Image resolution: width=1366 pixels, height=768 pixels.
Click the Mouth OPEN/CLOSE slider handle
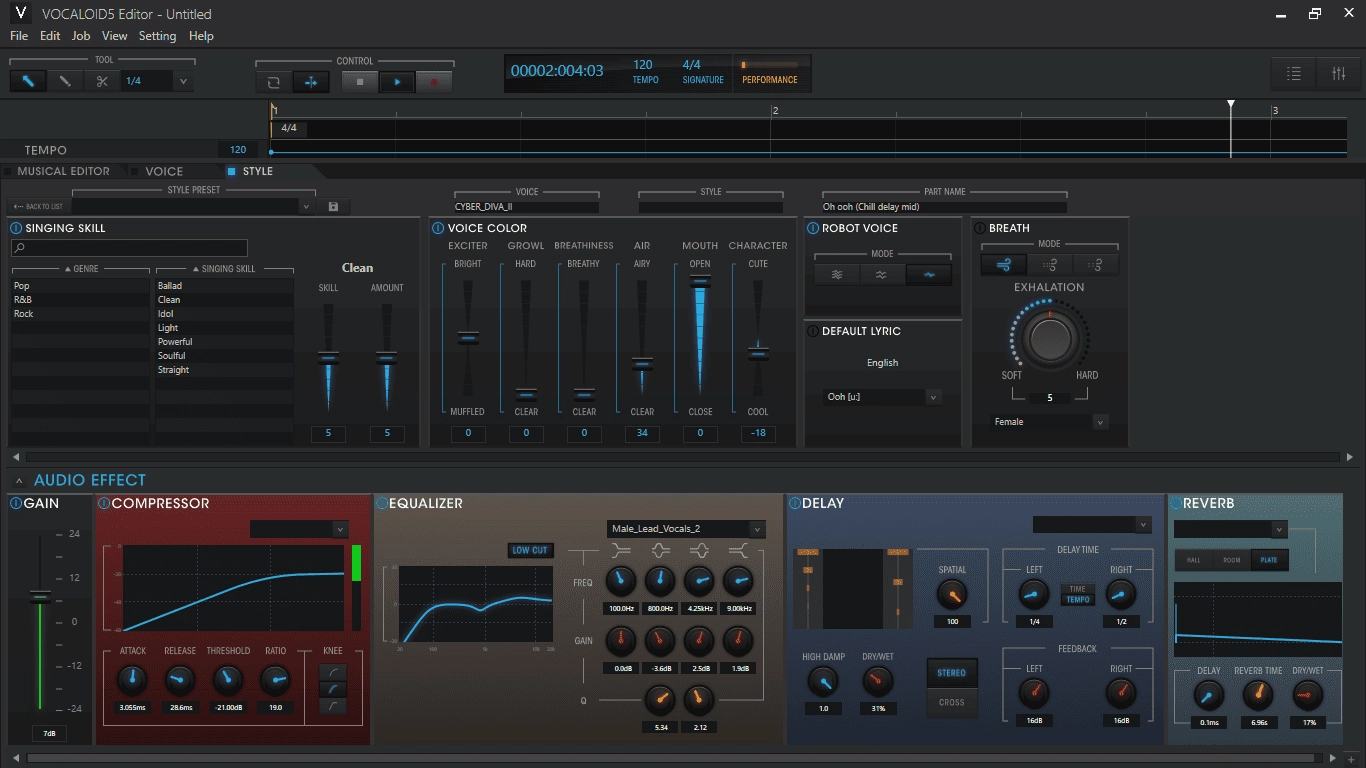(x=700, y=281)
